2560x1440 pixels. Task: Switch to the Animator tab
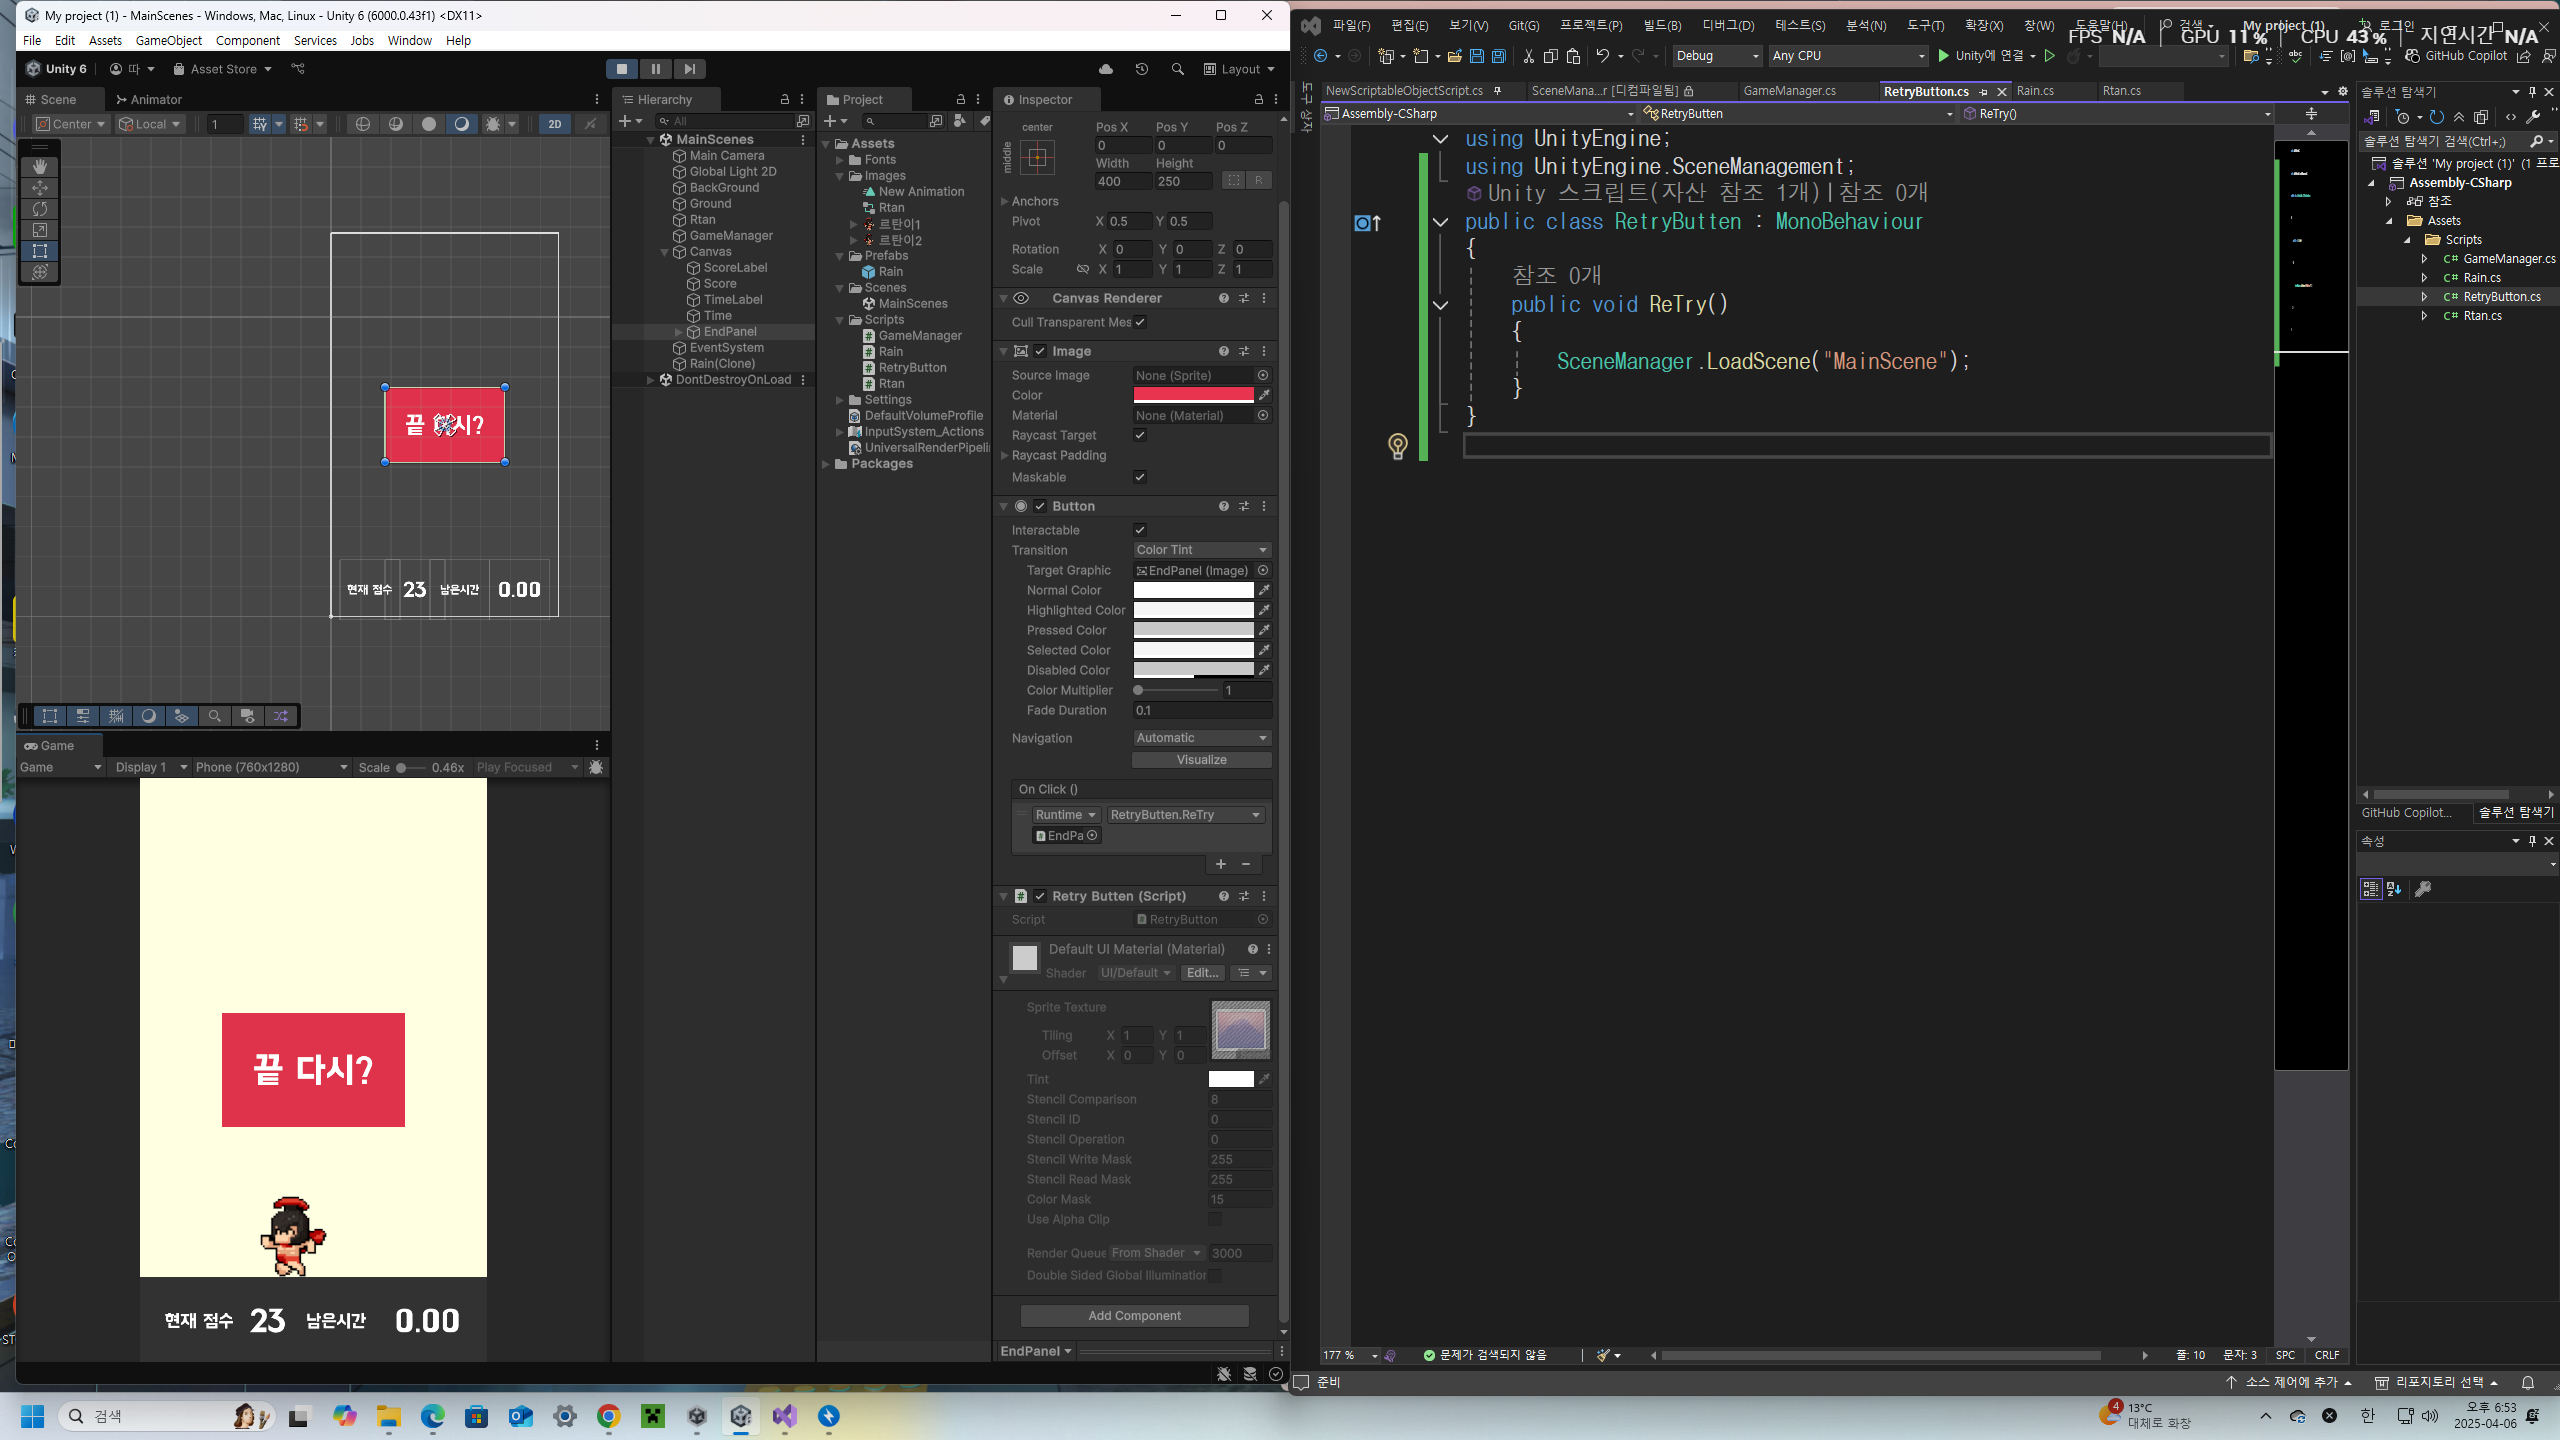click(149, 100)
